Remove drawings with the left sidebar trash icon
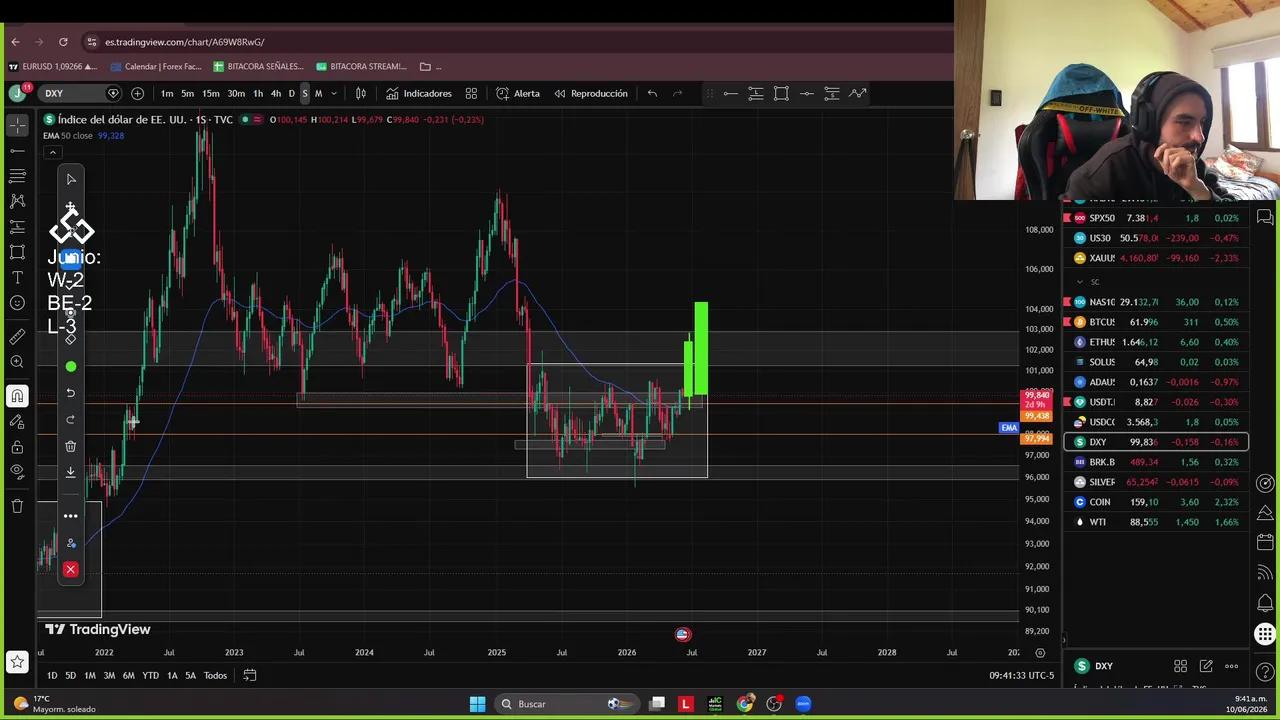This screenshot has height=720, width=1280. pos(17,506)
